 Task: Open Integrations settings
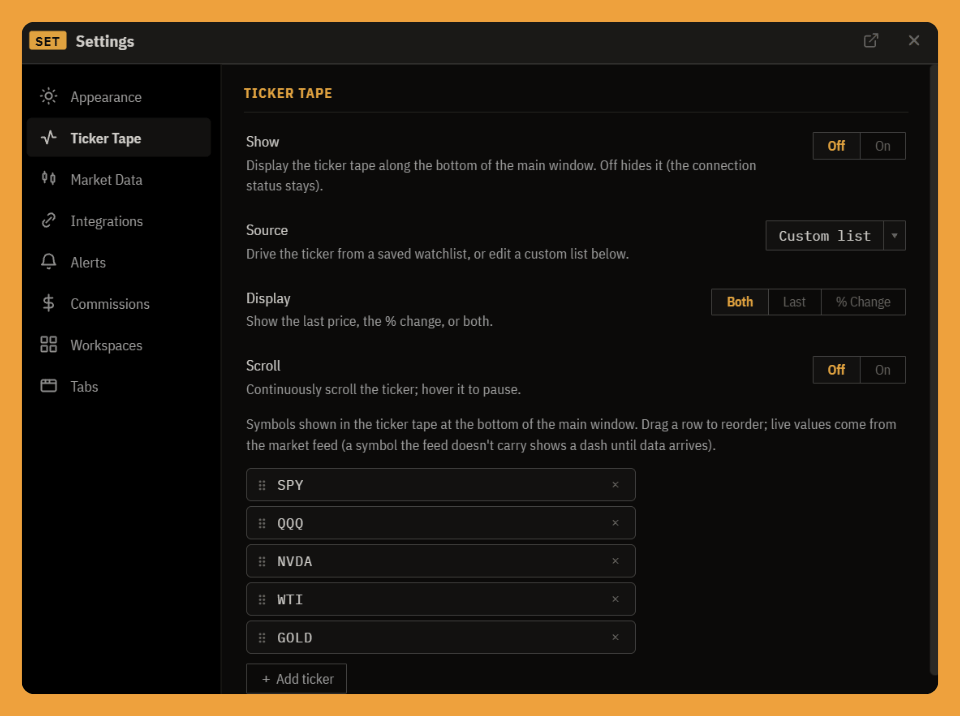click(119, 220)
